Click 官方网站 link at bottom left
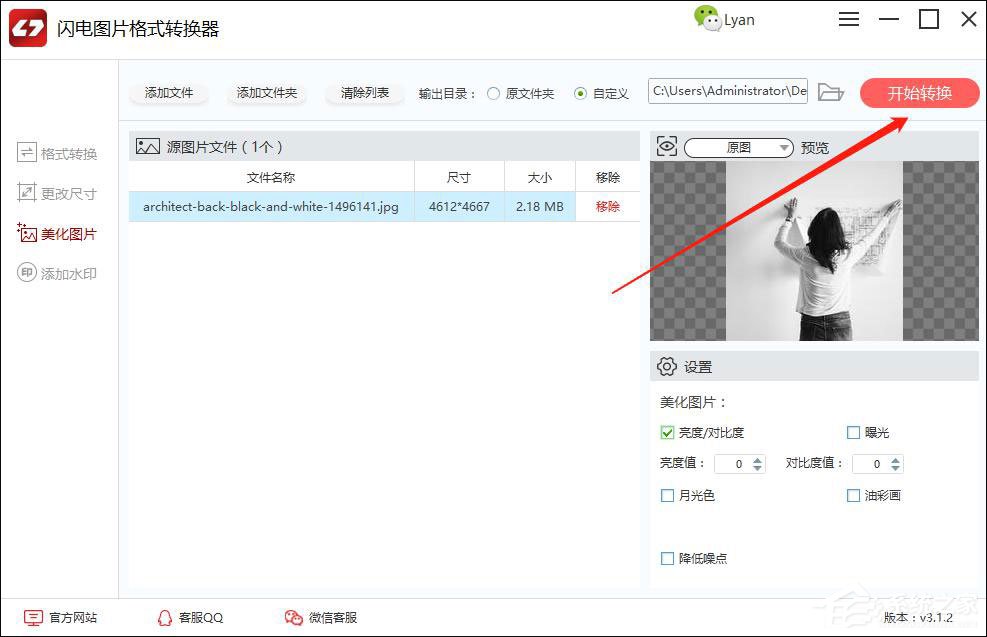Screen dimensions: 987x637 (60, 617)
